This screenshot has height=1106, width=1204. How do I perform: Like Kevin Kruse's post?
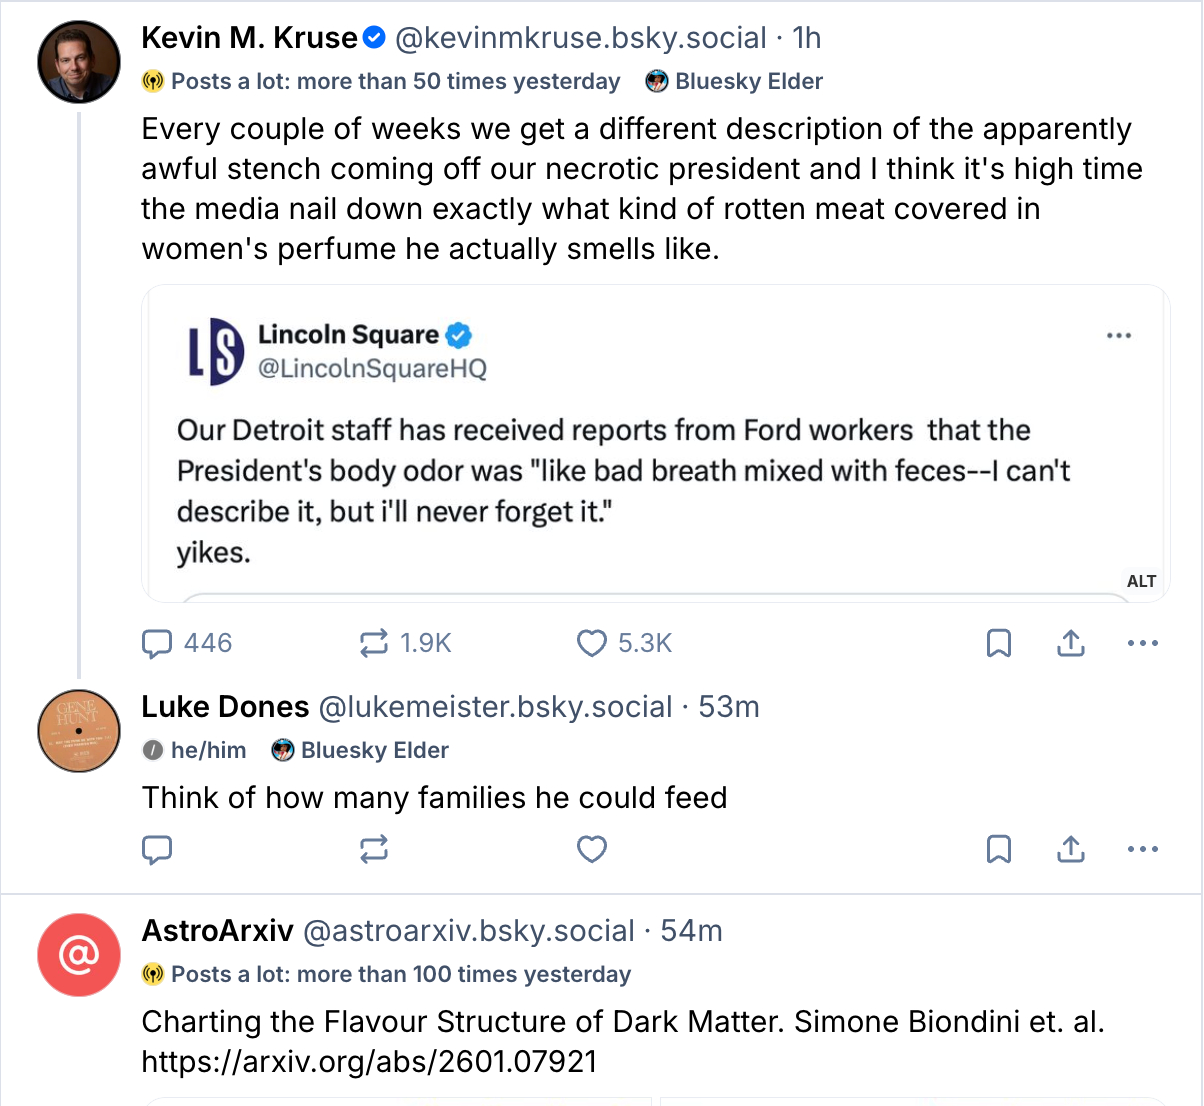(592, 643)
